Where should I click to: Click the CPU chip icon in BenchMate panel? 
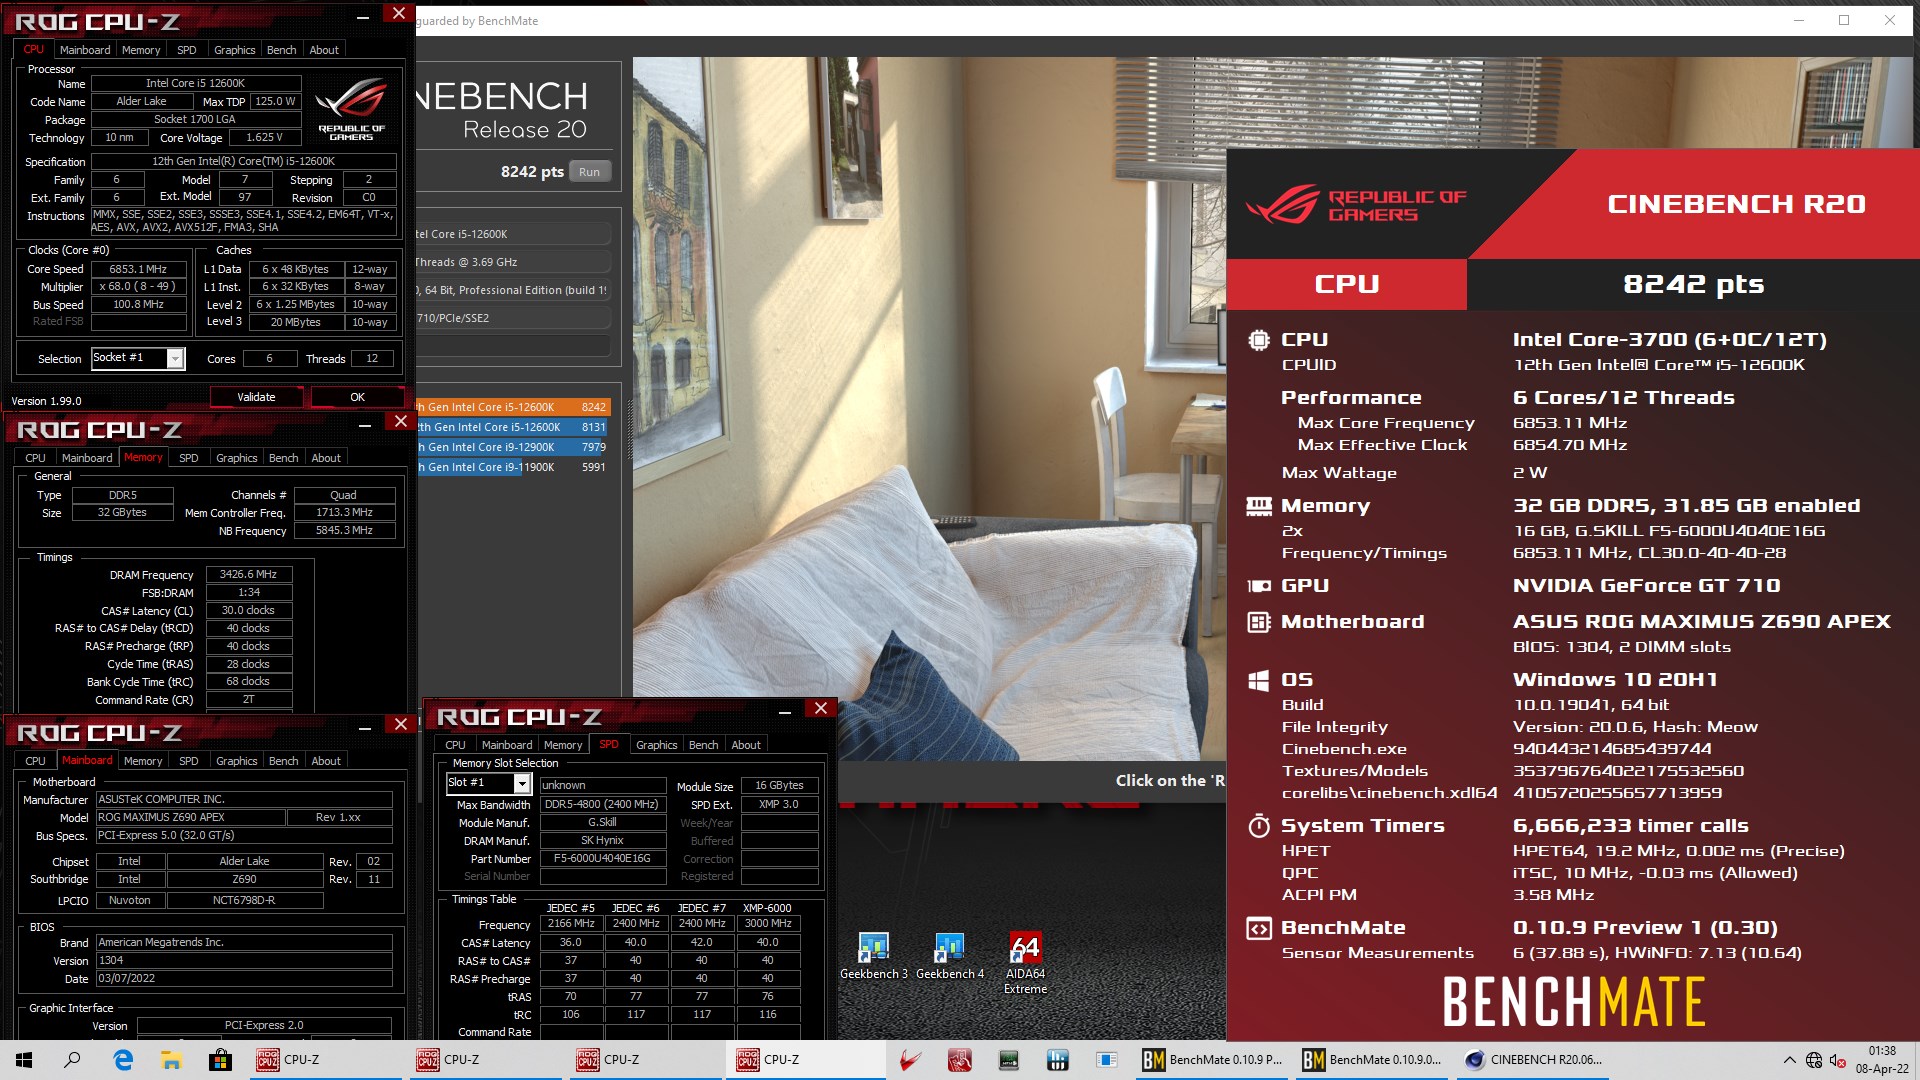pos(1259,340)
